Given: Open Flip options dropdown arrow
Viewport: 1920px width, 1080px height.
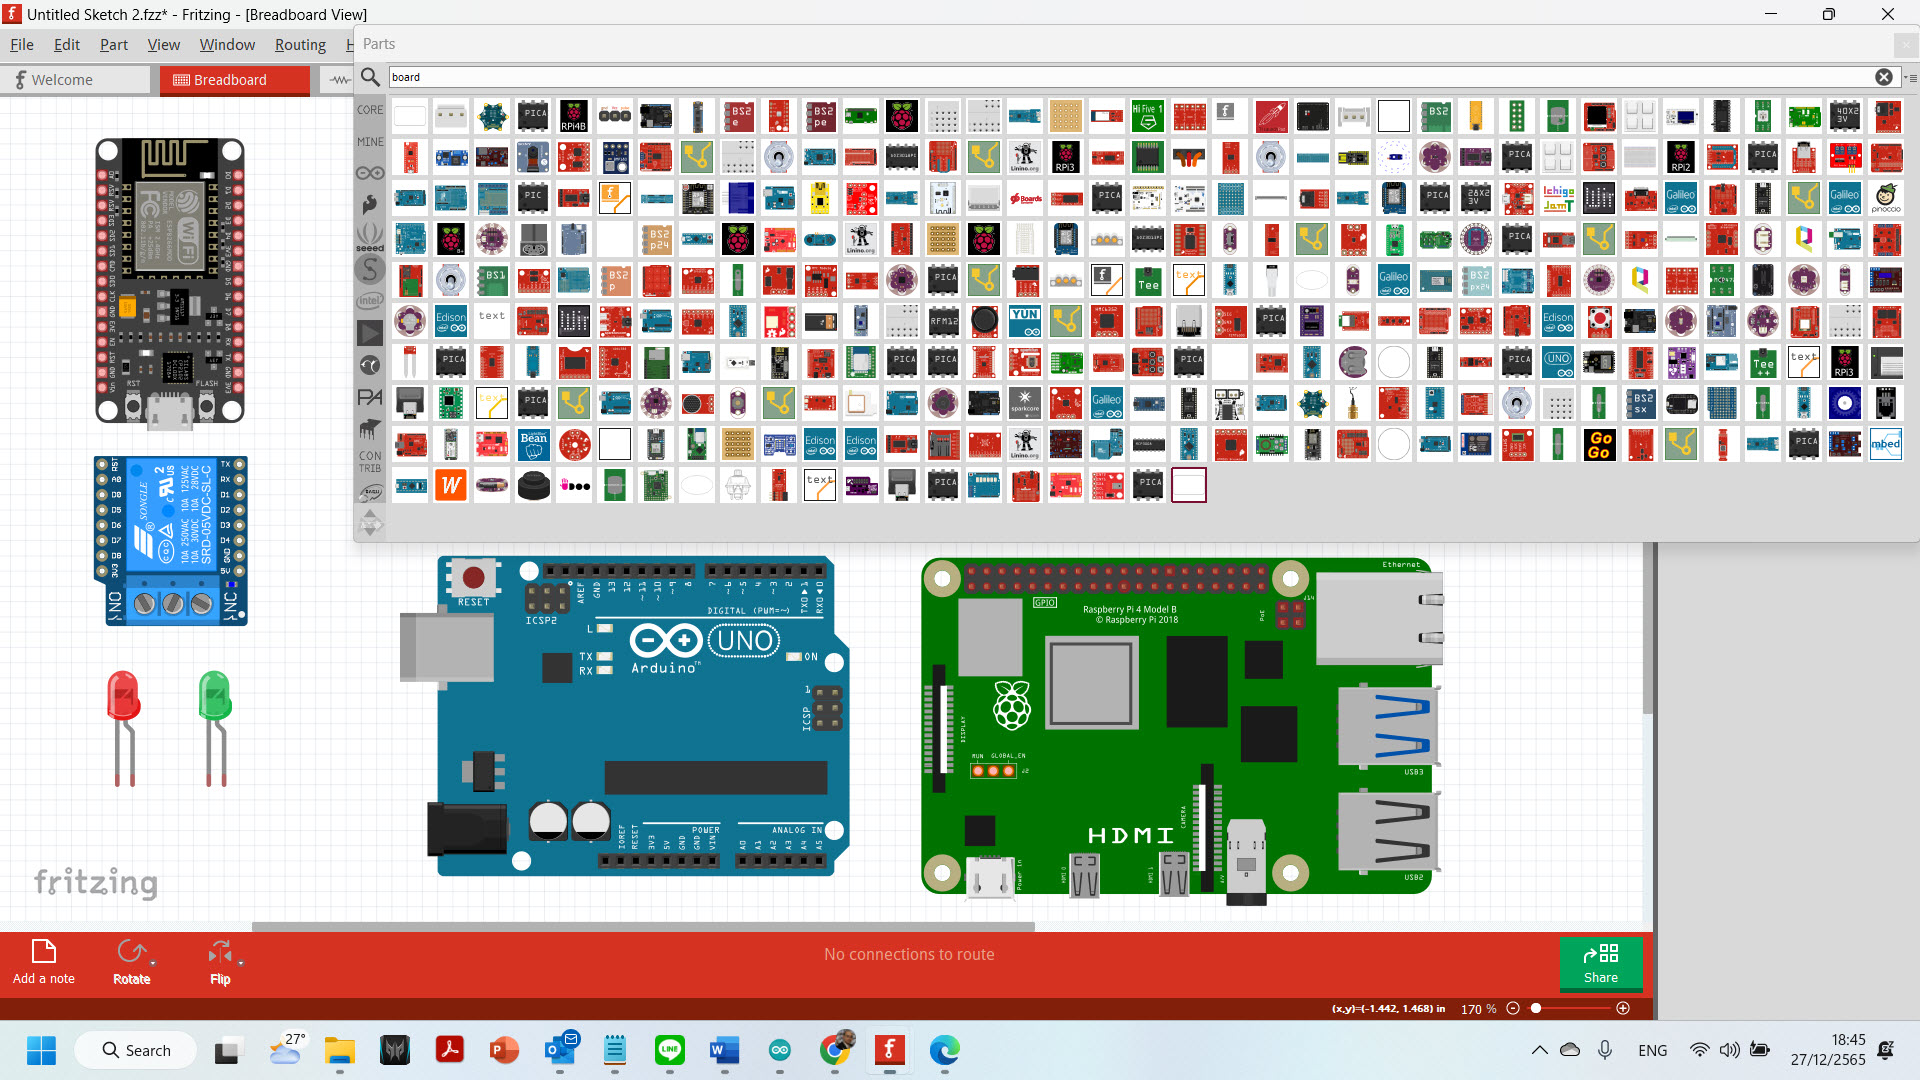Looking at the screenshot, I should [x=241, y=963].
